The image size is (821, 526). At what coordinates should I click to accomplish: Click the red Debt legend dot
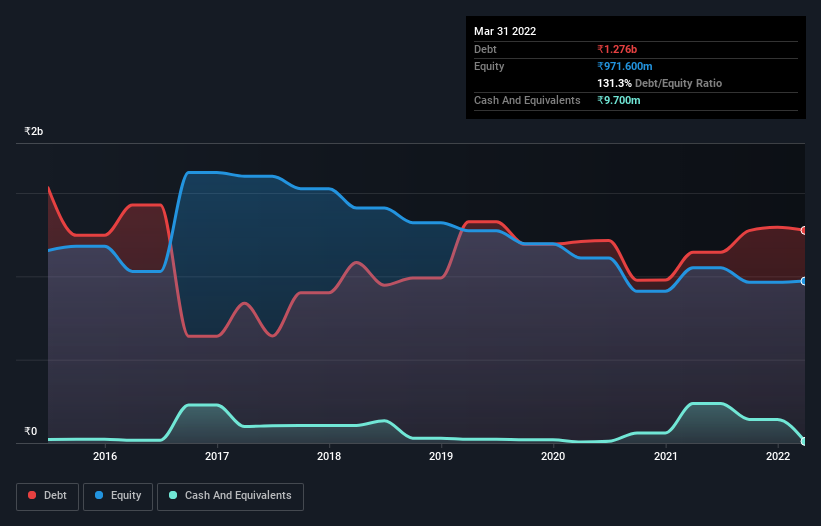[32, 495]
